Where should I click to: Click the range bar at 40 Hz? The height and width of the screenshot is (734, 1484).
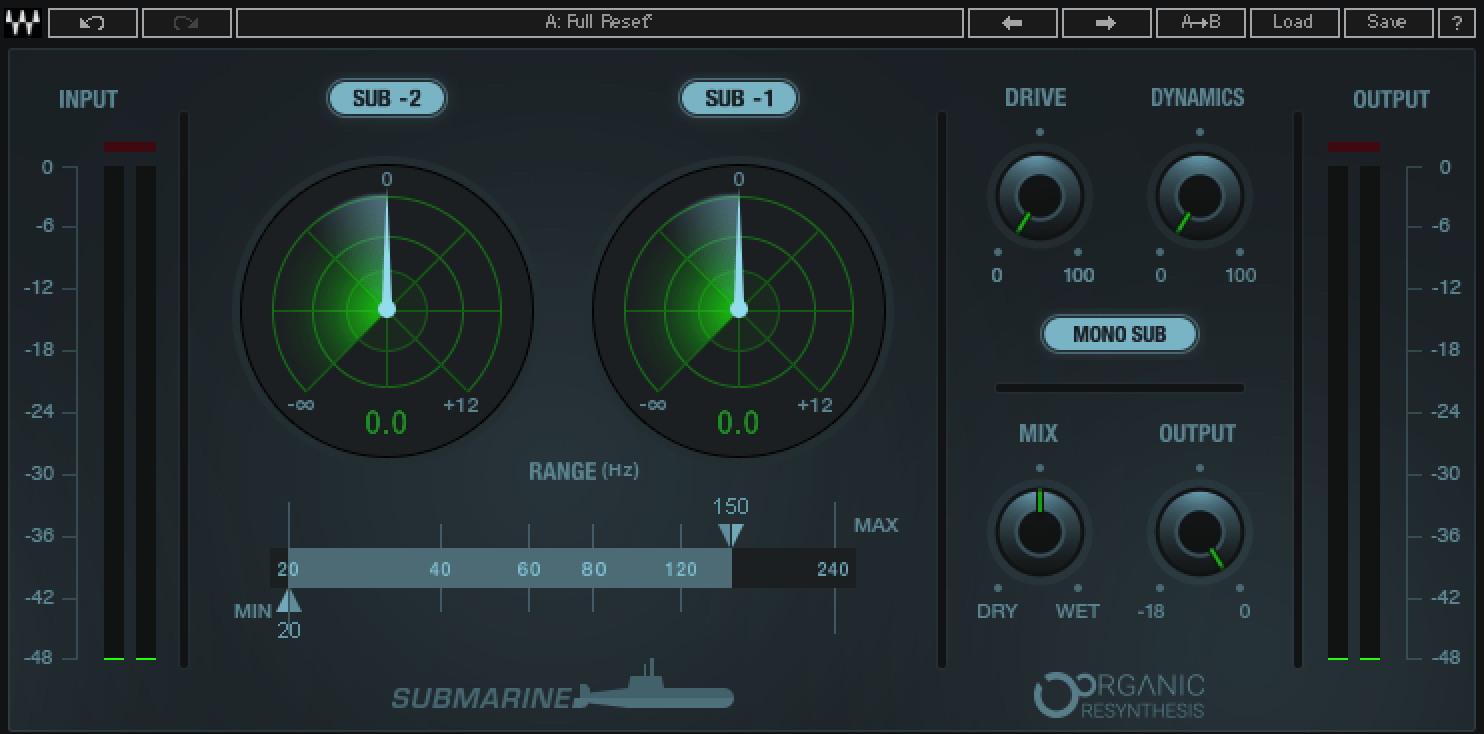tap(440, 569)
